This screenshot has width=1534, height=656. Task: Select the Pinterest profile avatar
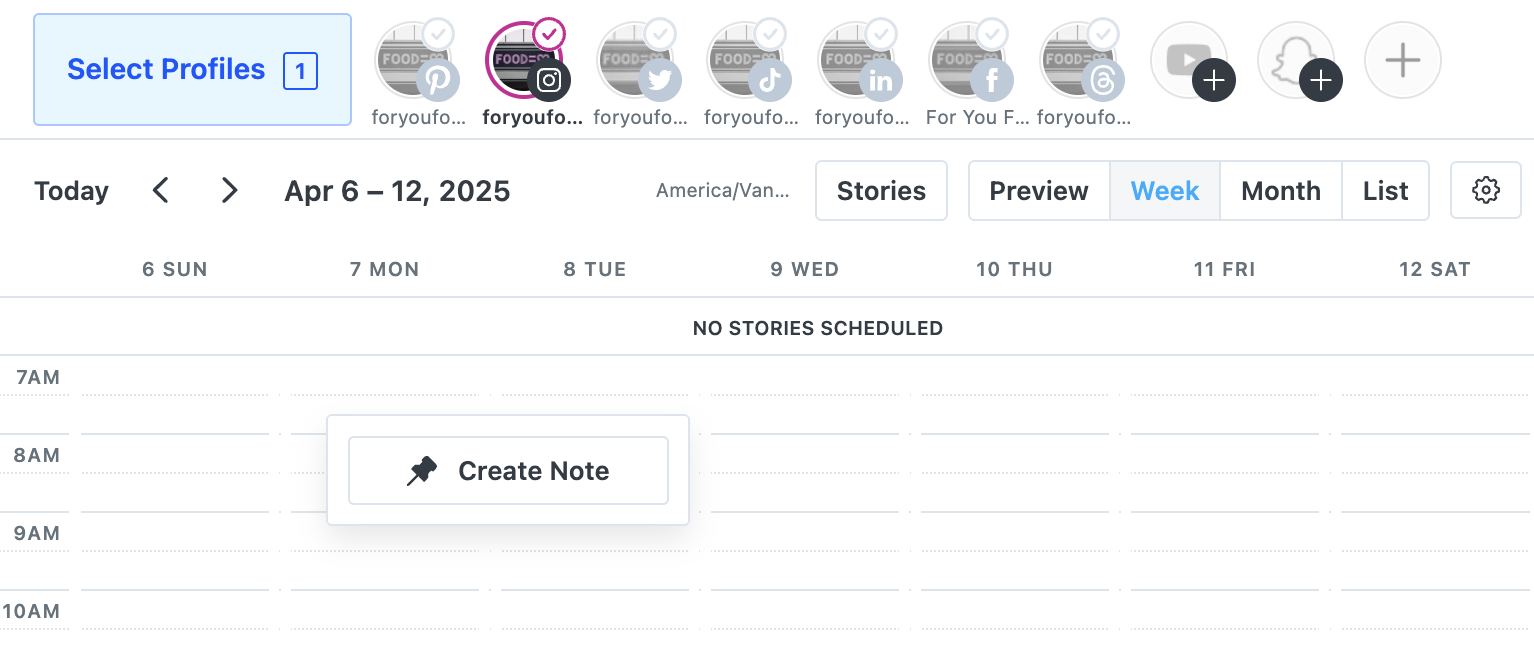413,61
